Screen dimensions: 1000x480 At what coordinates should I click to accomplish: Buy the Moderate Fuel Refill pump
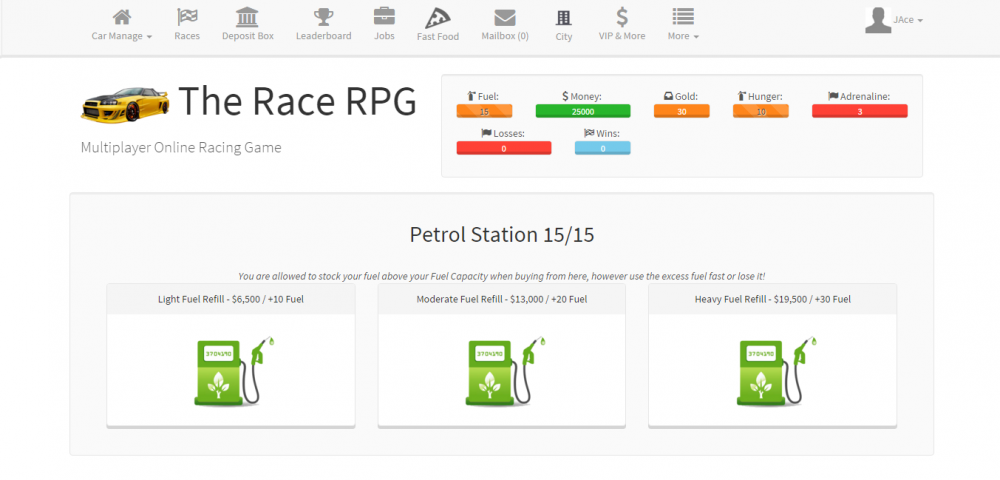pyautogui.click(x=502, y=372)
